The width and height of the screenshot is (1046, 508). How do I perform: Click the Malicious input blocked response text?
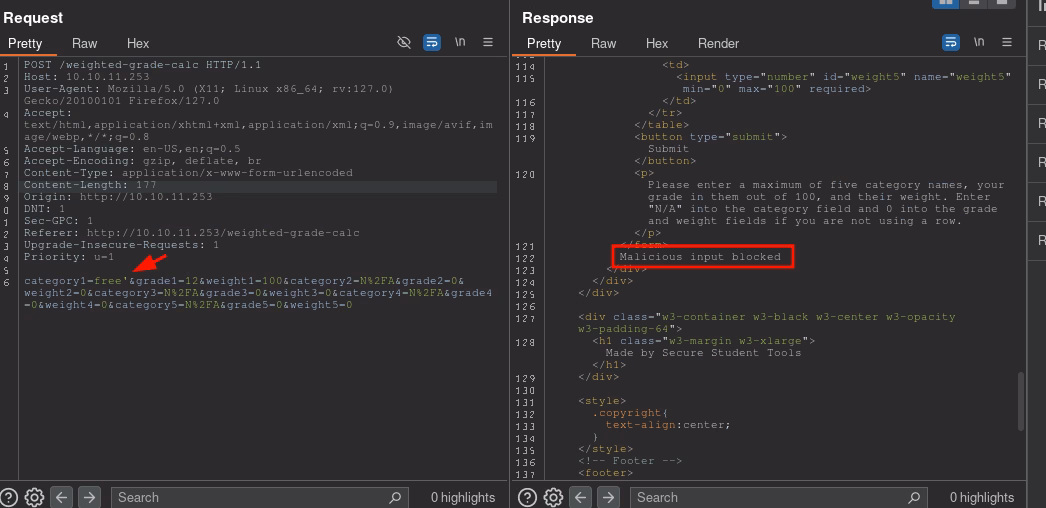(x=700, y=257)
